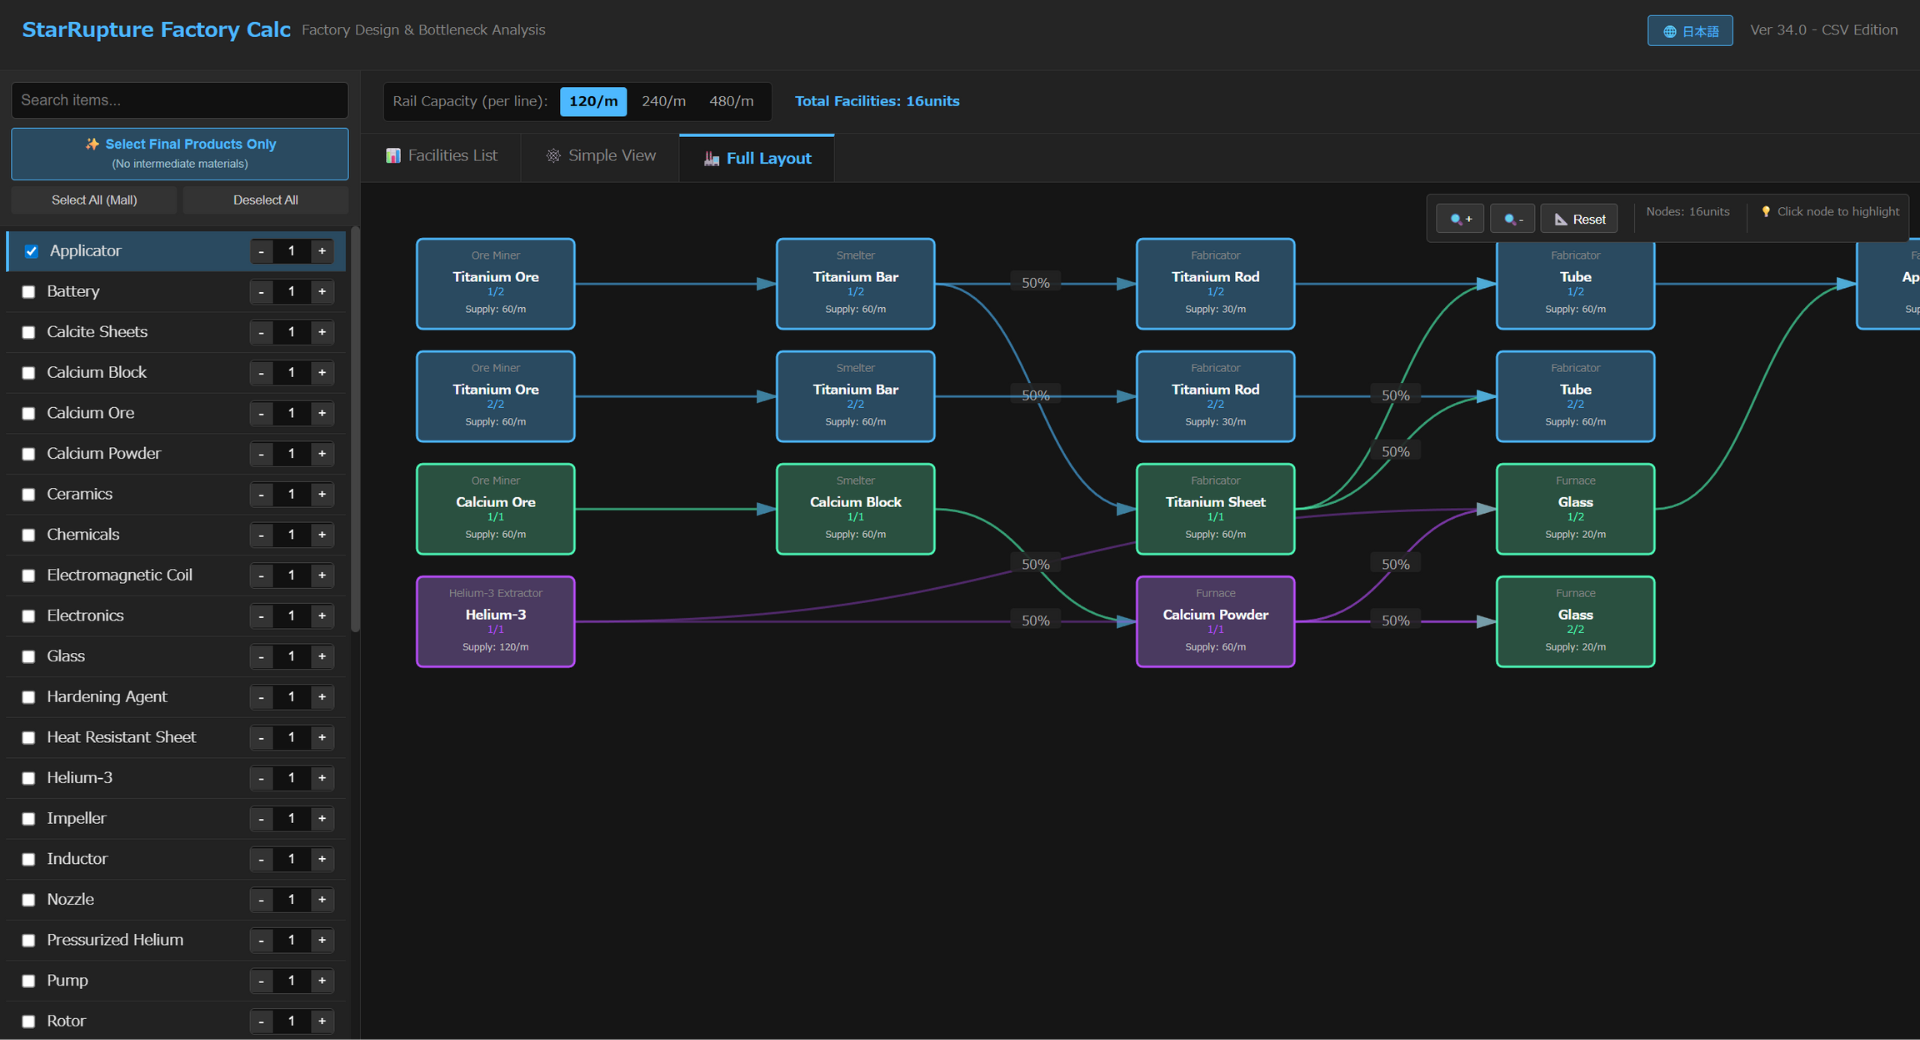This screenshot has width=1920, height=1040.
Task: Decrease Applicator quantity with minus button
Action: 261,251
